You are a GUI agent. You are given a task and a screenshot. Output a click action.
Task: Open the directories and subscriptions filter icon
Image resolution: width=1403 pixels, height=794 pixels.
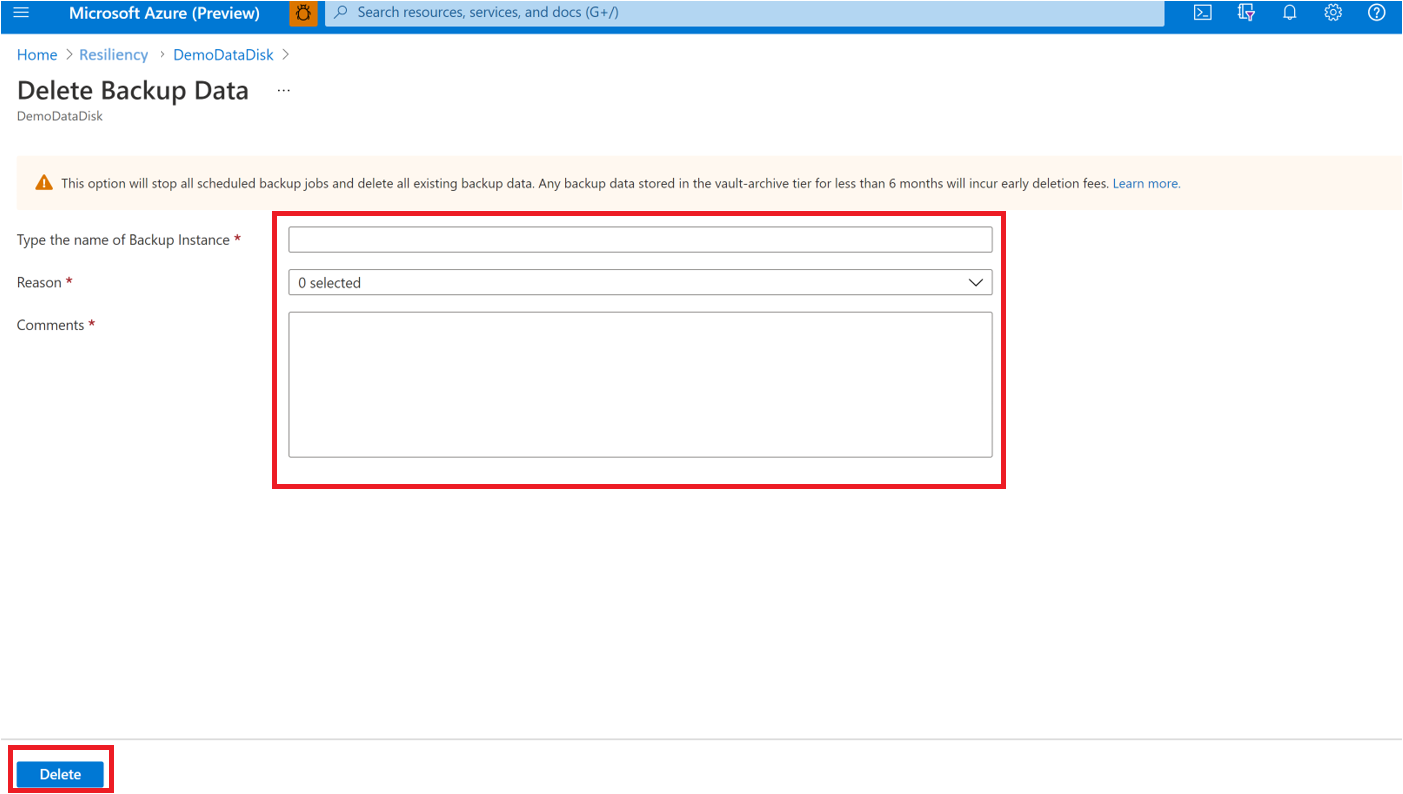tap(1246, 13)
